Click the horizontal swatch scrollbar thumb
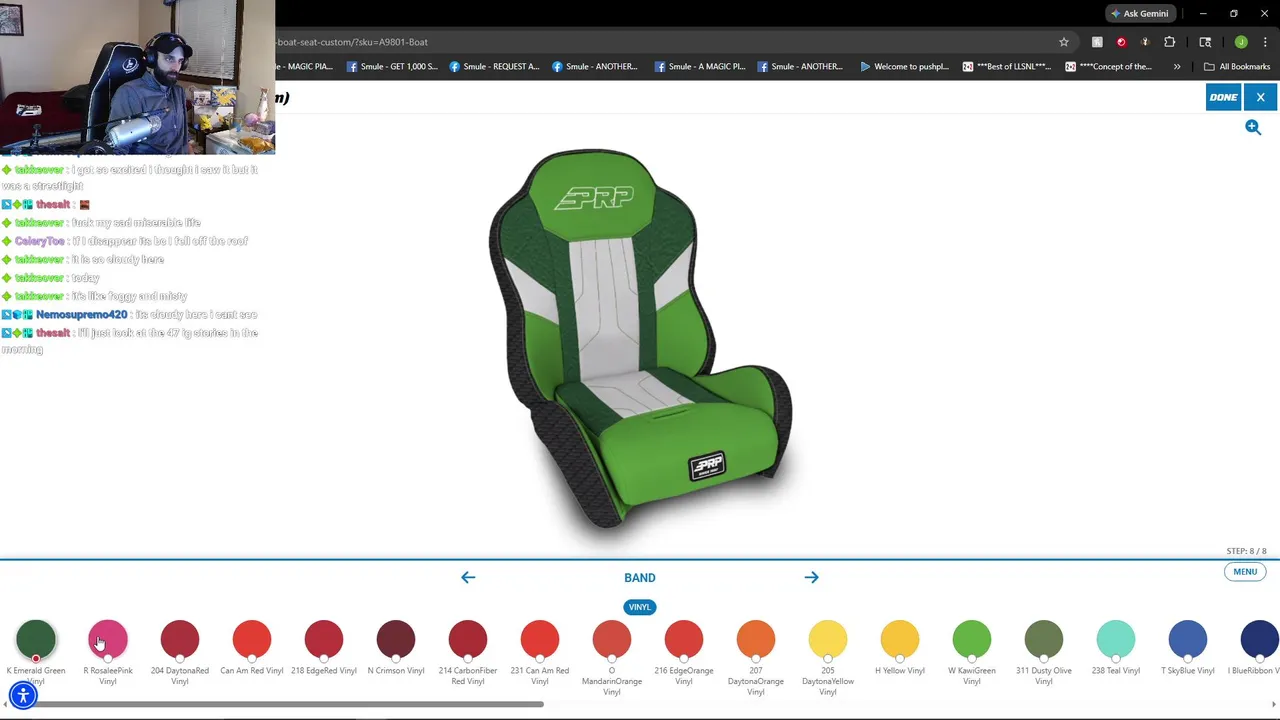 (276, 705)
